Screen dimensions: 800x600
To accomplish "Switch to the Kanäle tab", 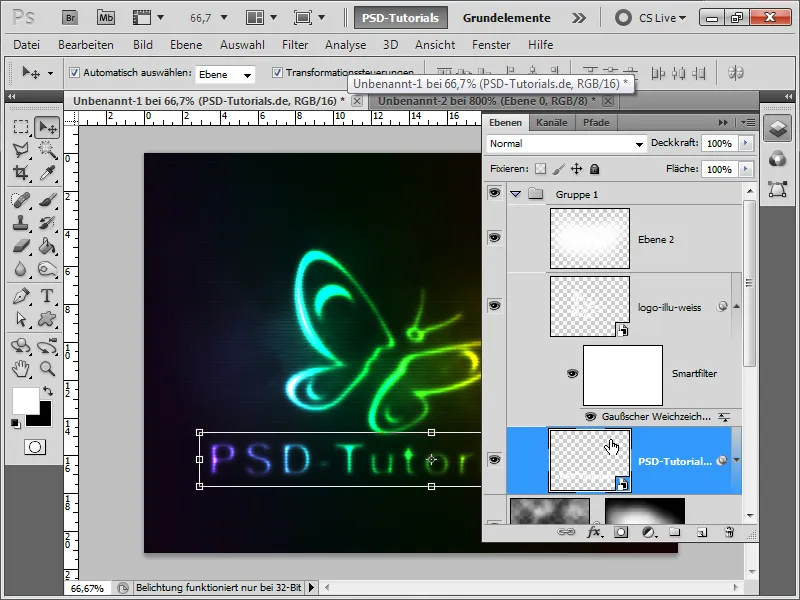I will click(552, 122).
